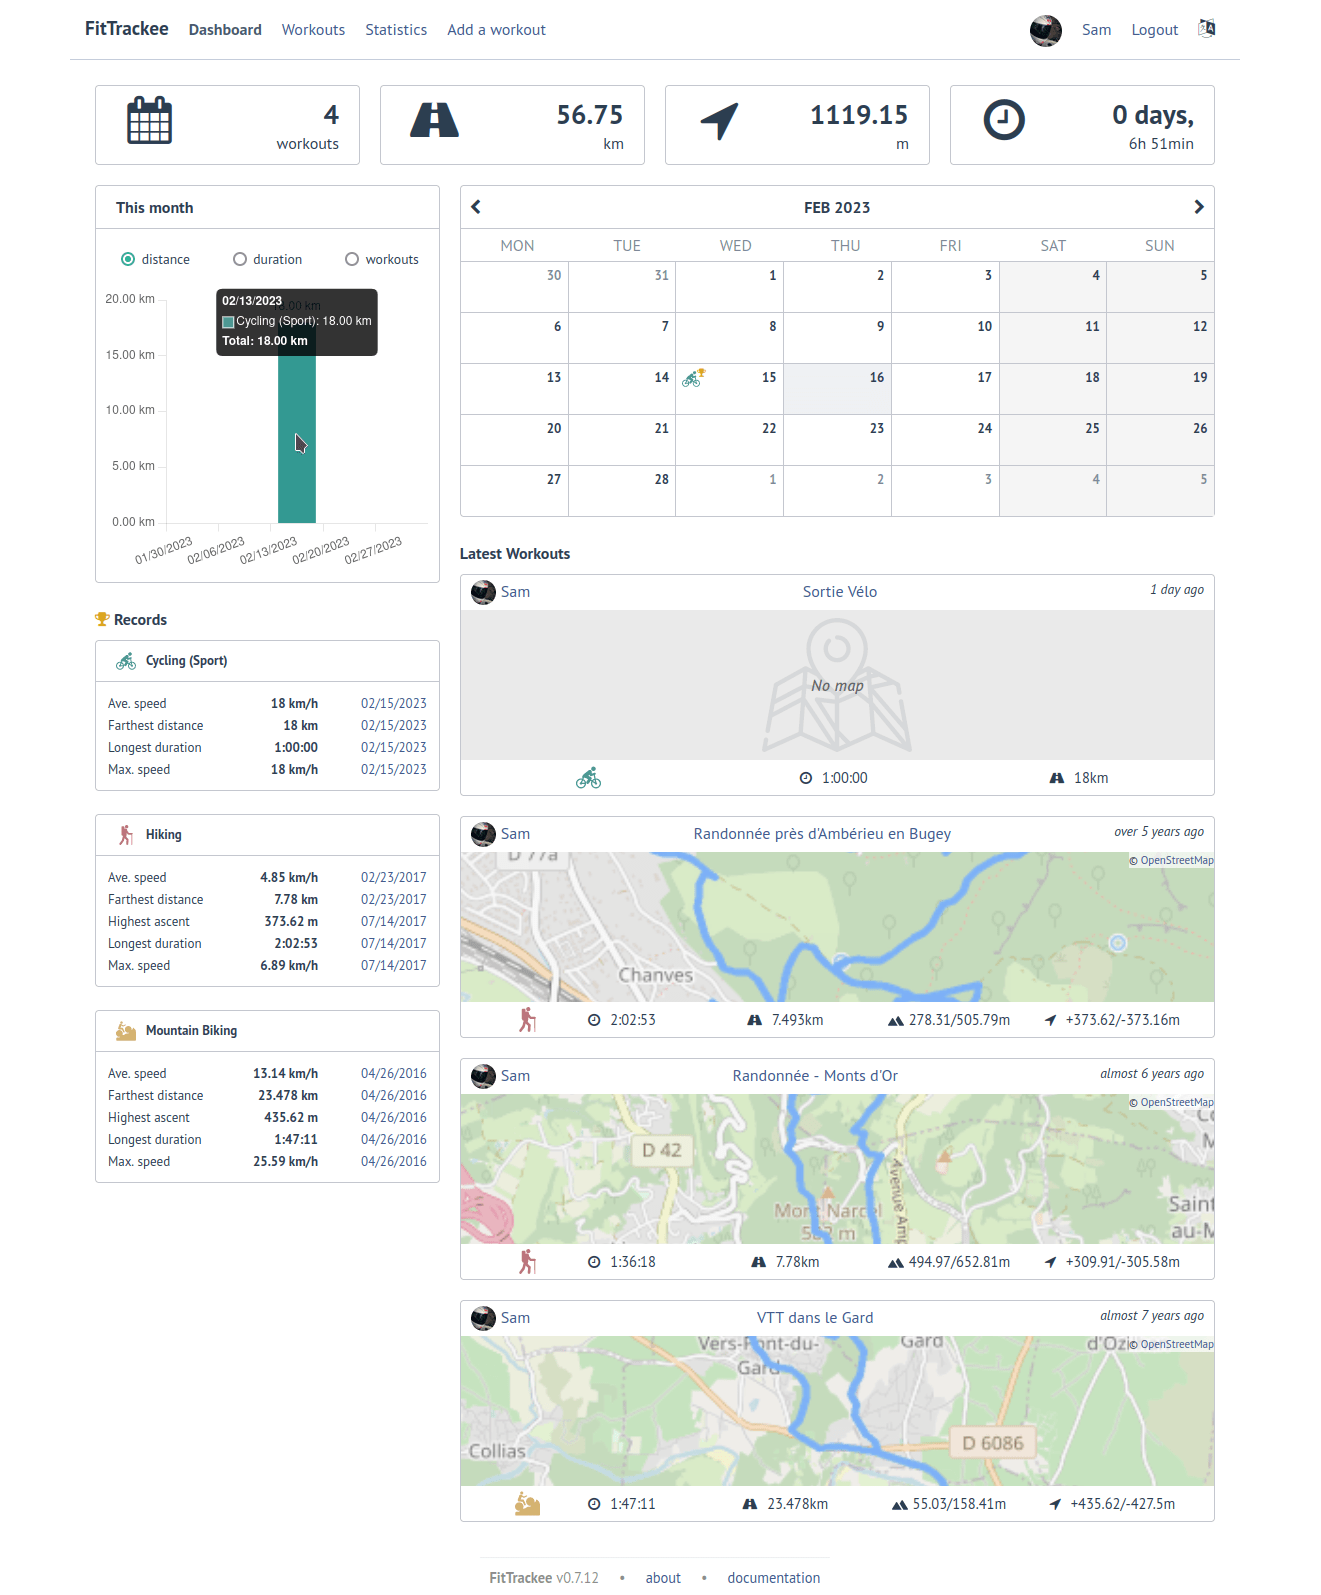Viewport: 1321px width, 1595px height.
Task: Click hiking icon in Randonnée près d'Ambérieu card
Action: (527, 1020)
